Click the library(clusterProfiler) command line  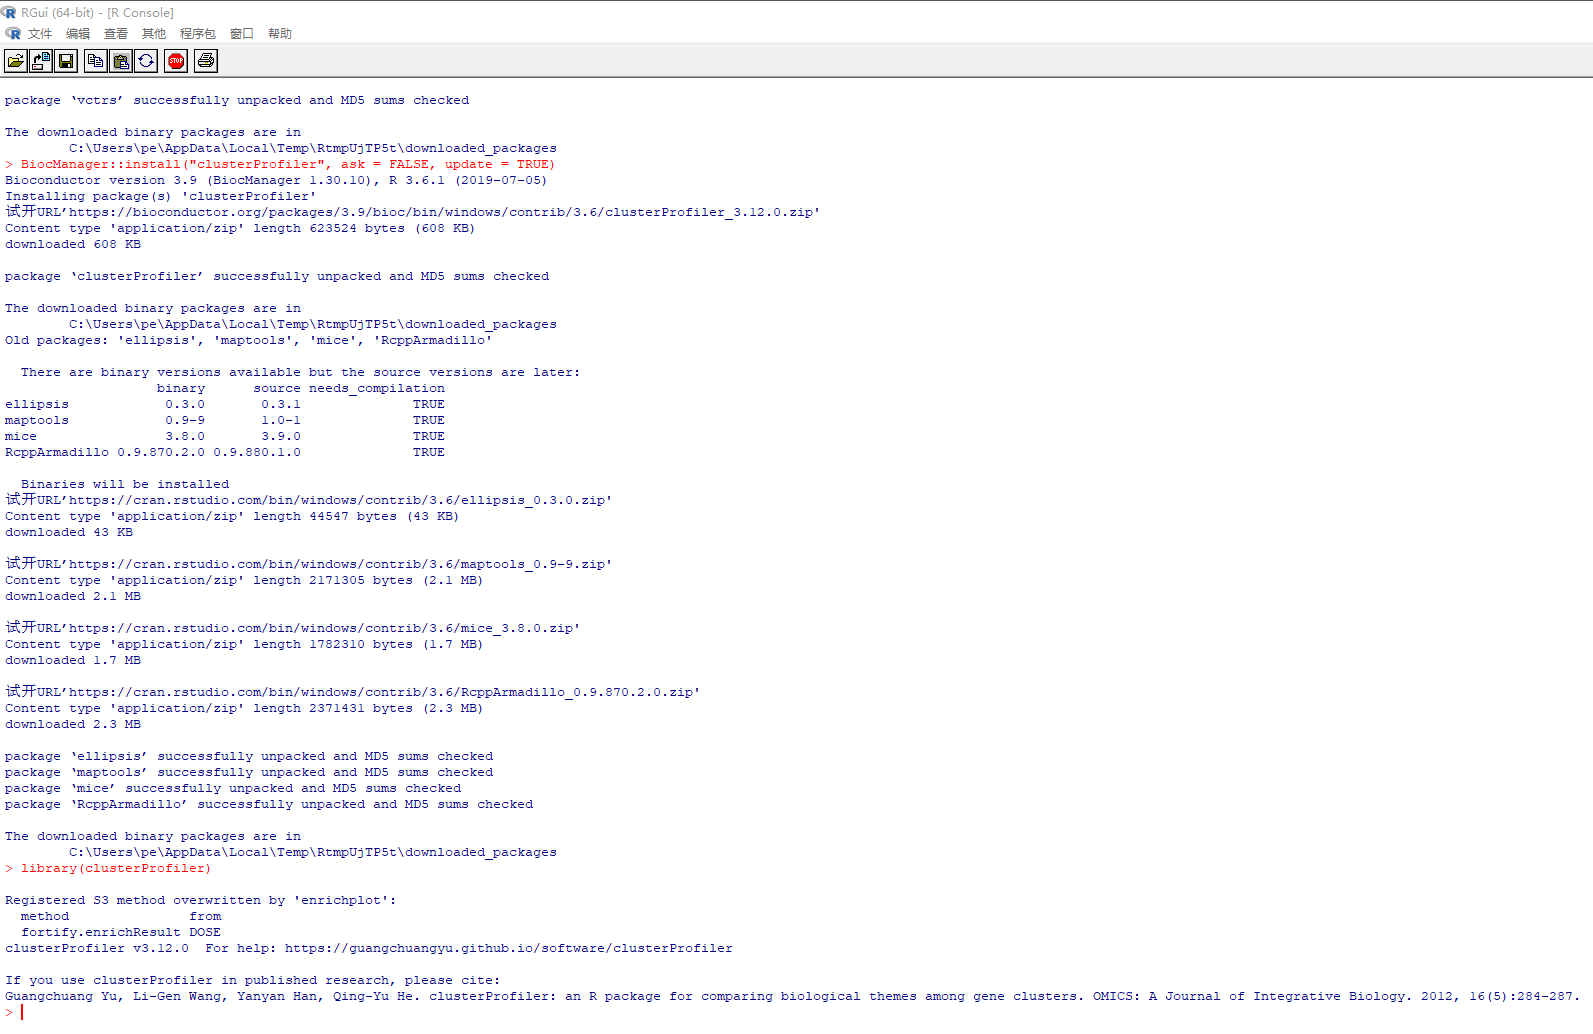click(108, 868)
